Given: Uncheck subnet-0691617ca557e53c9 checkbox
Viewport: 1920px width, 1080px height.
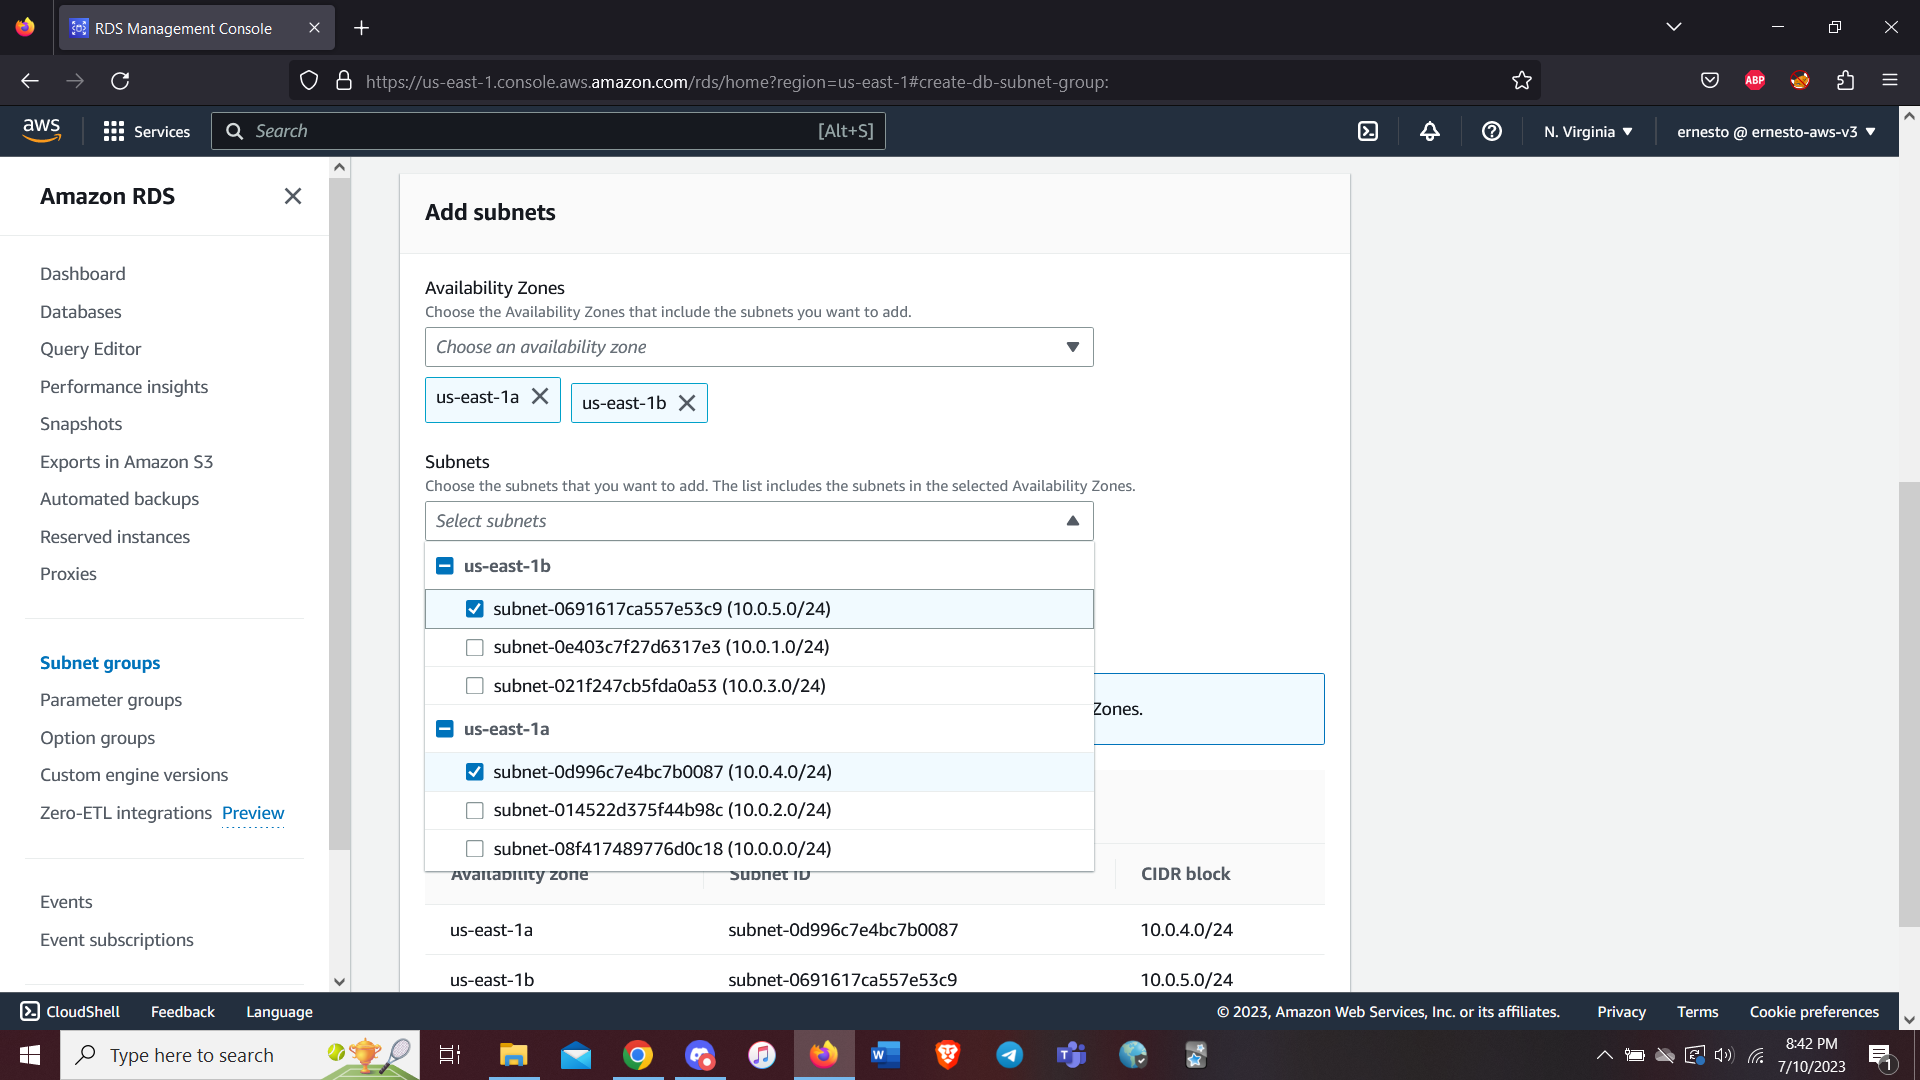Looking at the screenshot, I should pos(475,609).
